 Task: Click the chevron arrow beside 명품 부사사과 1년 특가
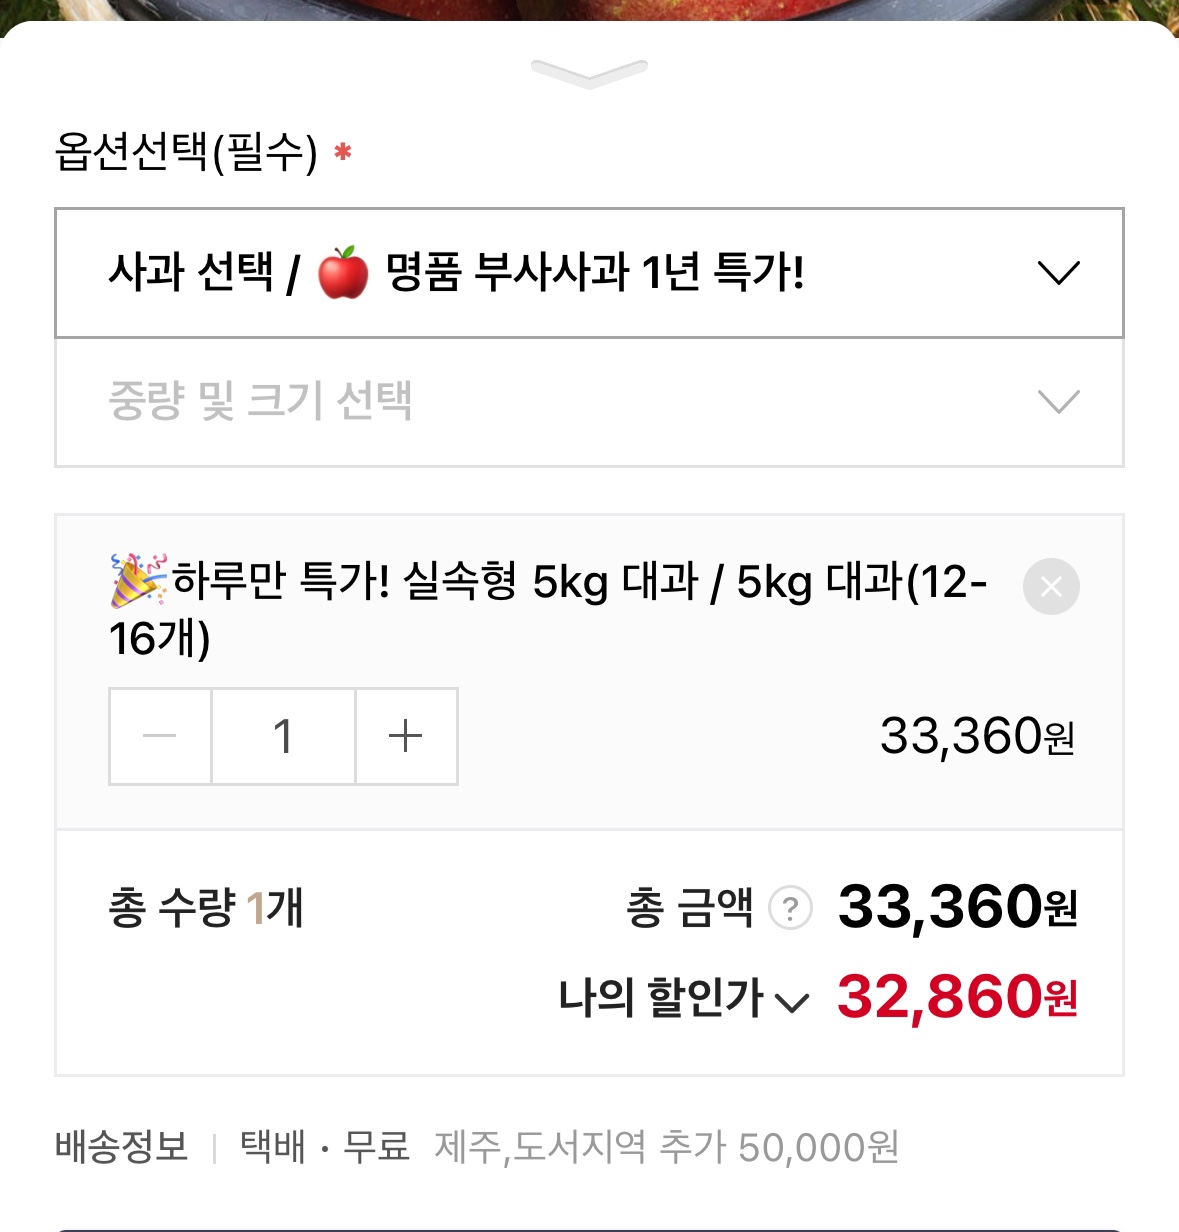(1058, 273)
